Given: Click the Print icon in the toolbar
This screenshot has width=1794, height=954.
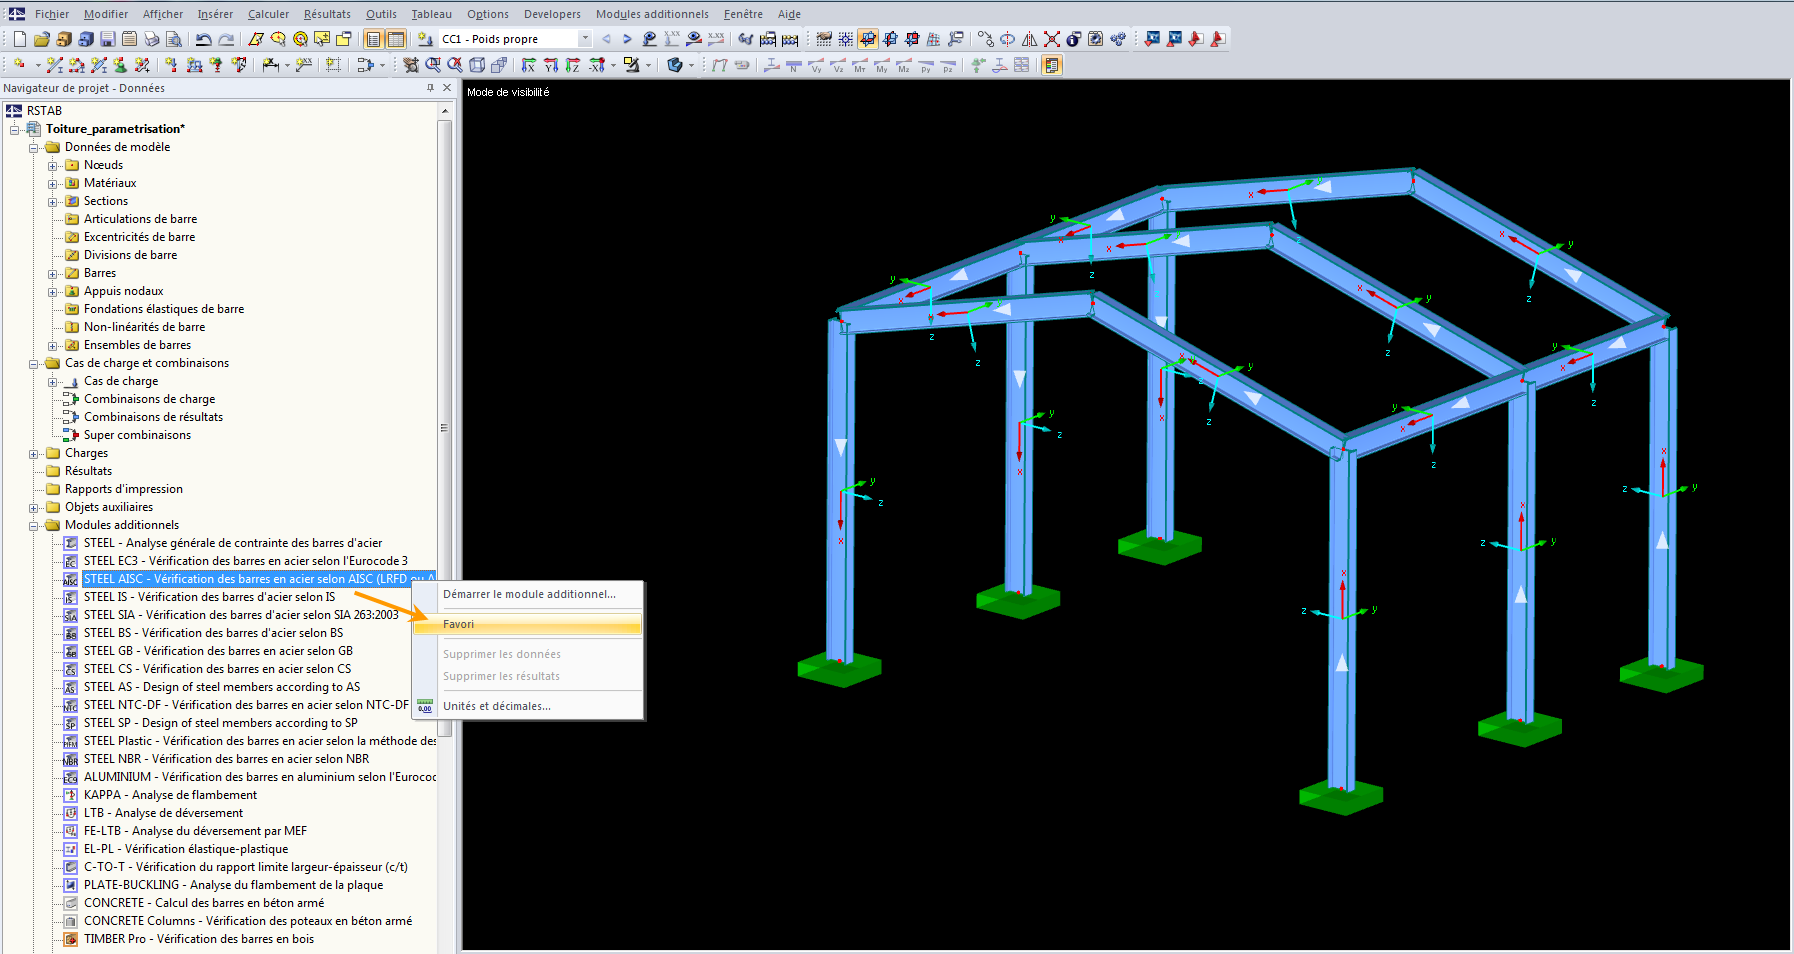Looking at the screenshot, I should pyautogui.click(x=151, y=39).
